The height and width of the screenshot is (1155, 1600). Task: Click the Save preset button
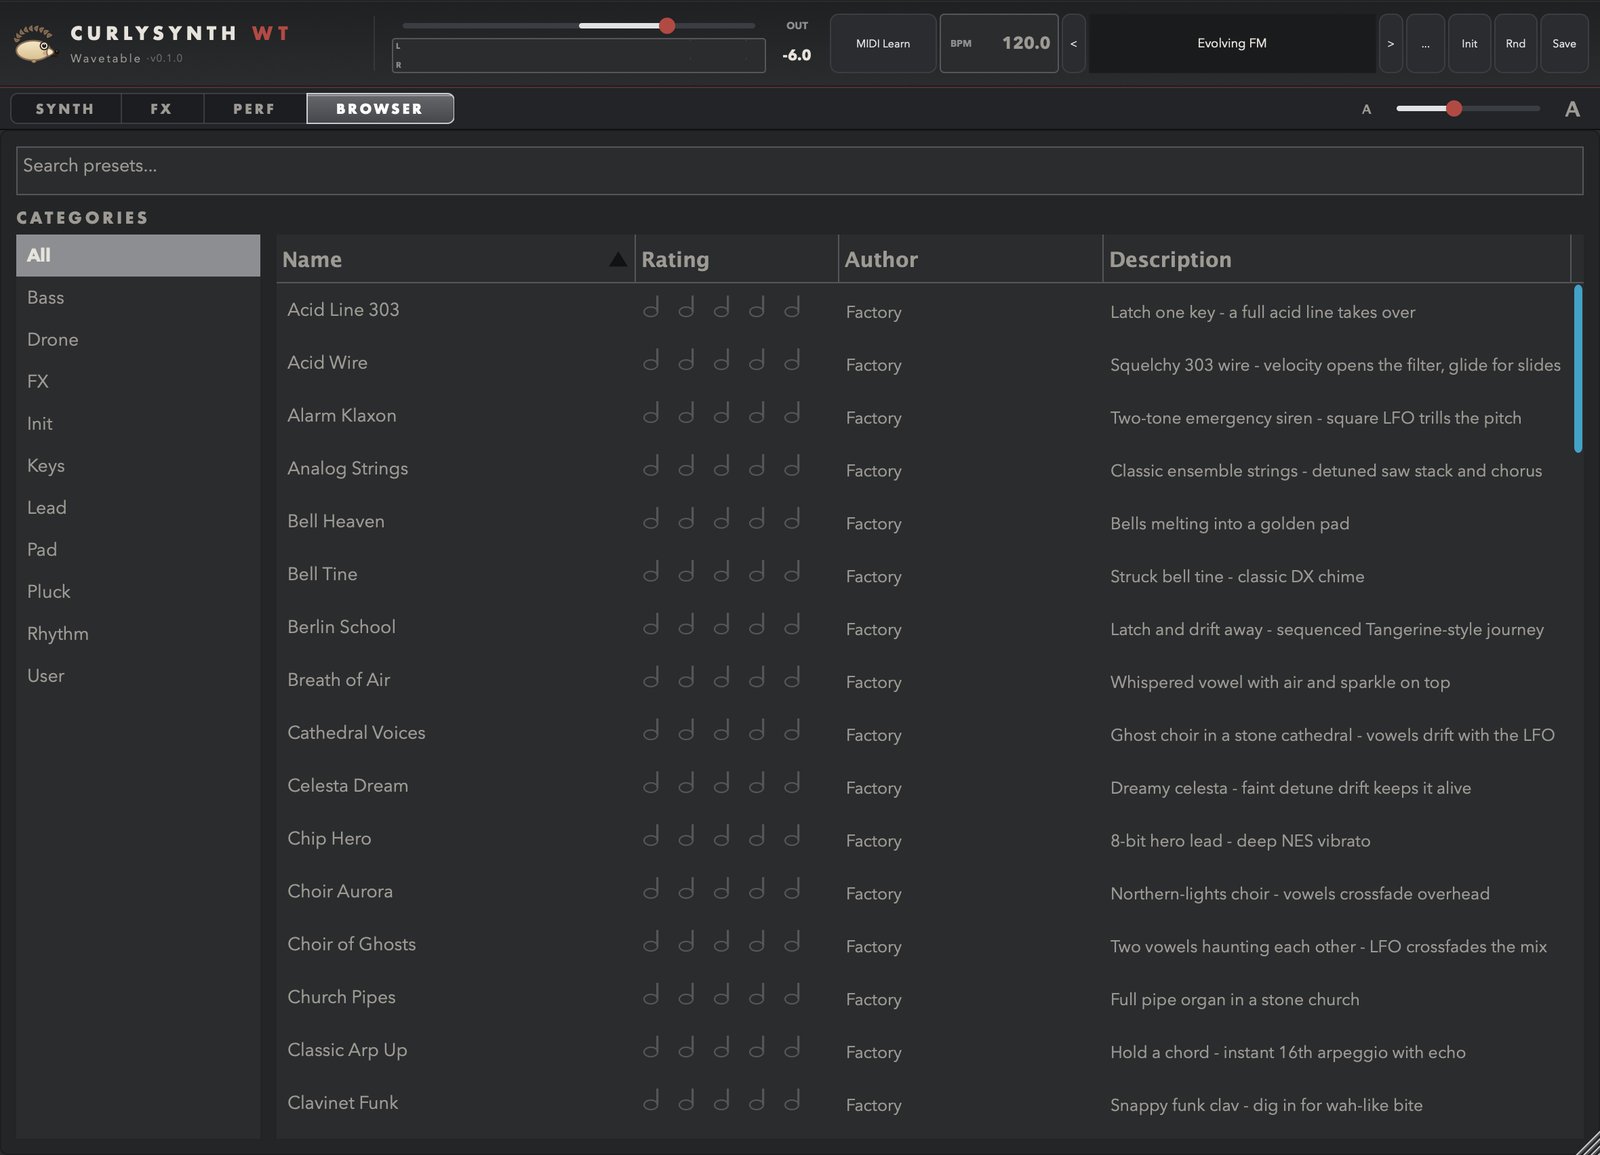(1564, 43)
